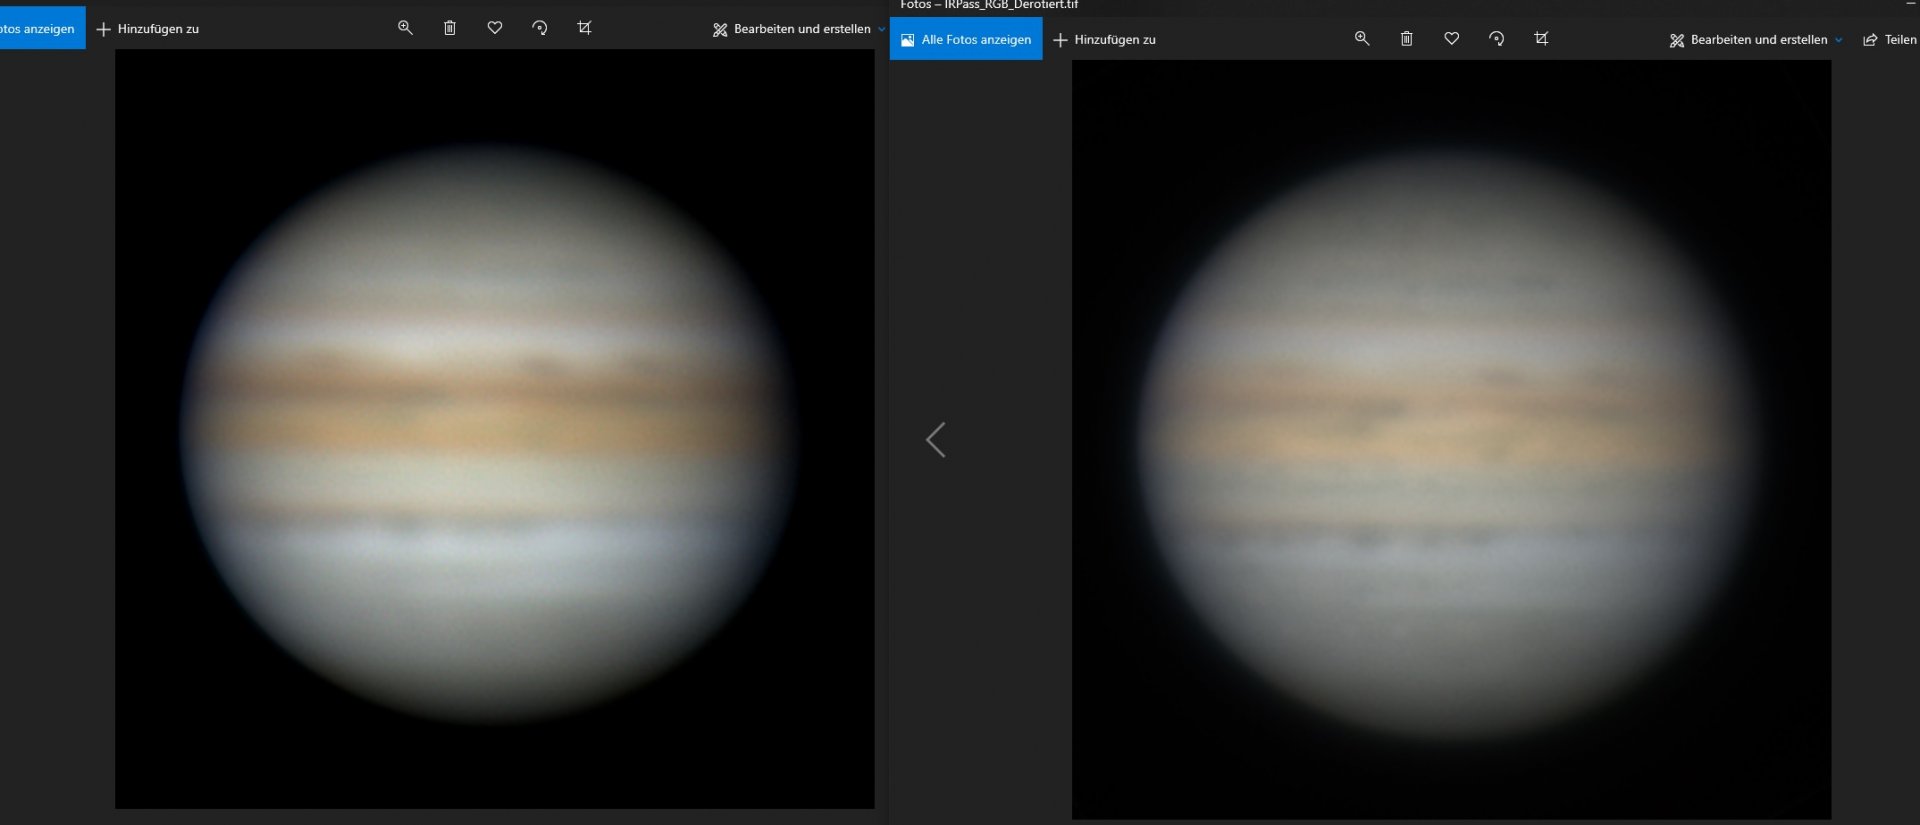Click heart icon in right Photos window

[1452, 38]
